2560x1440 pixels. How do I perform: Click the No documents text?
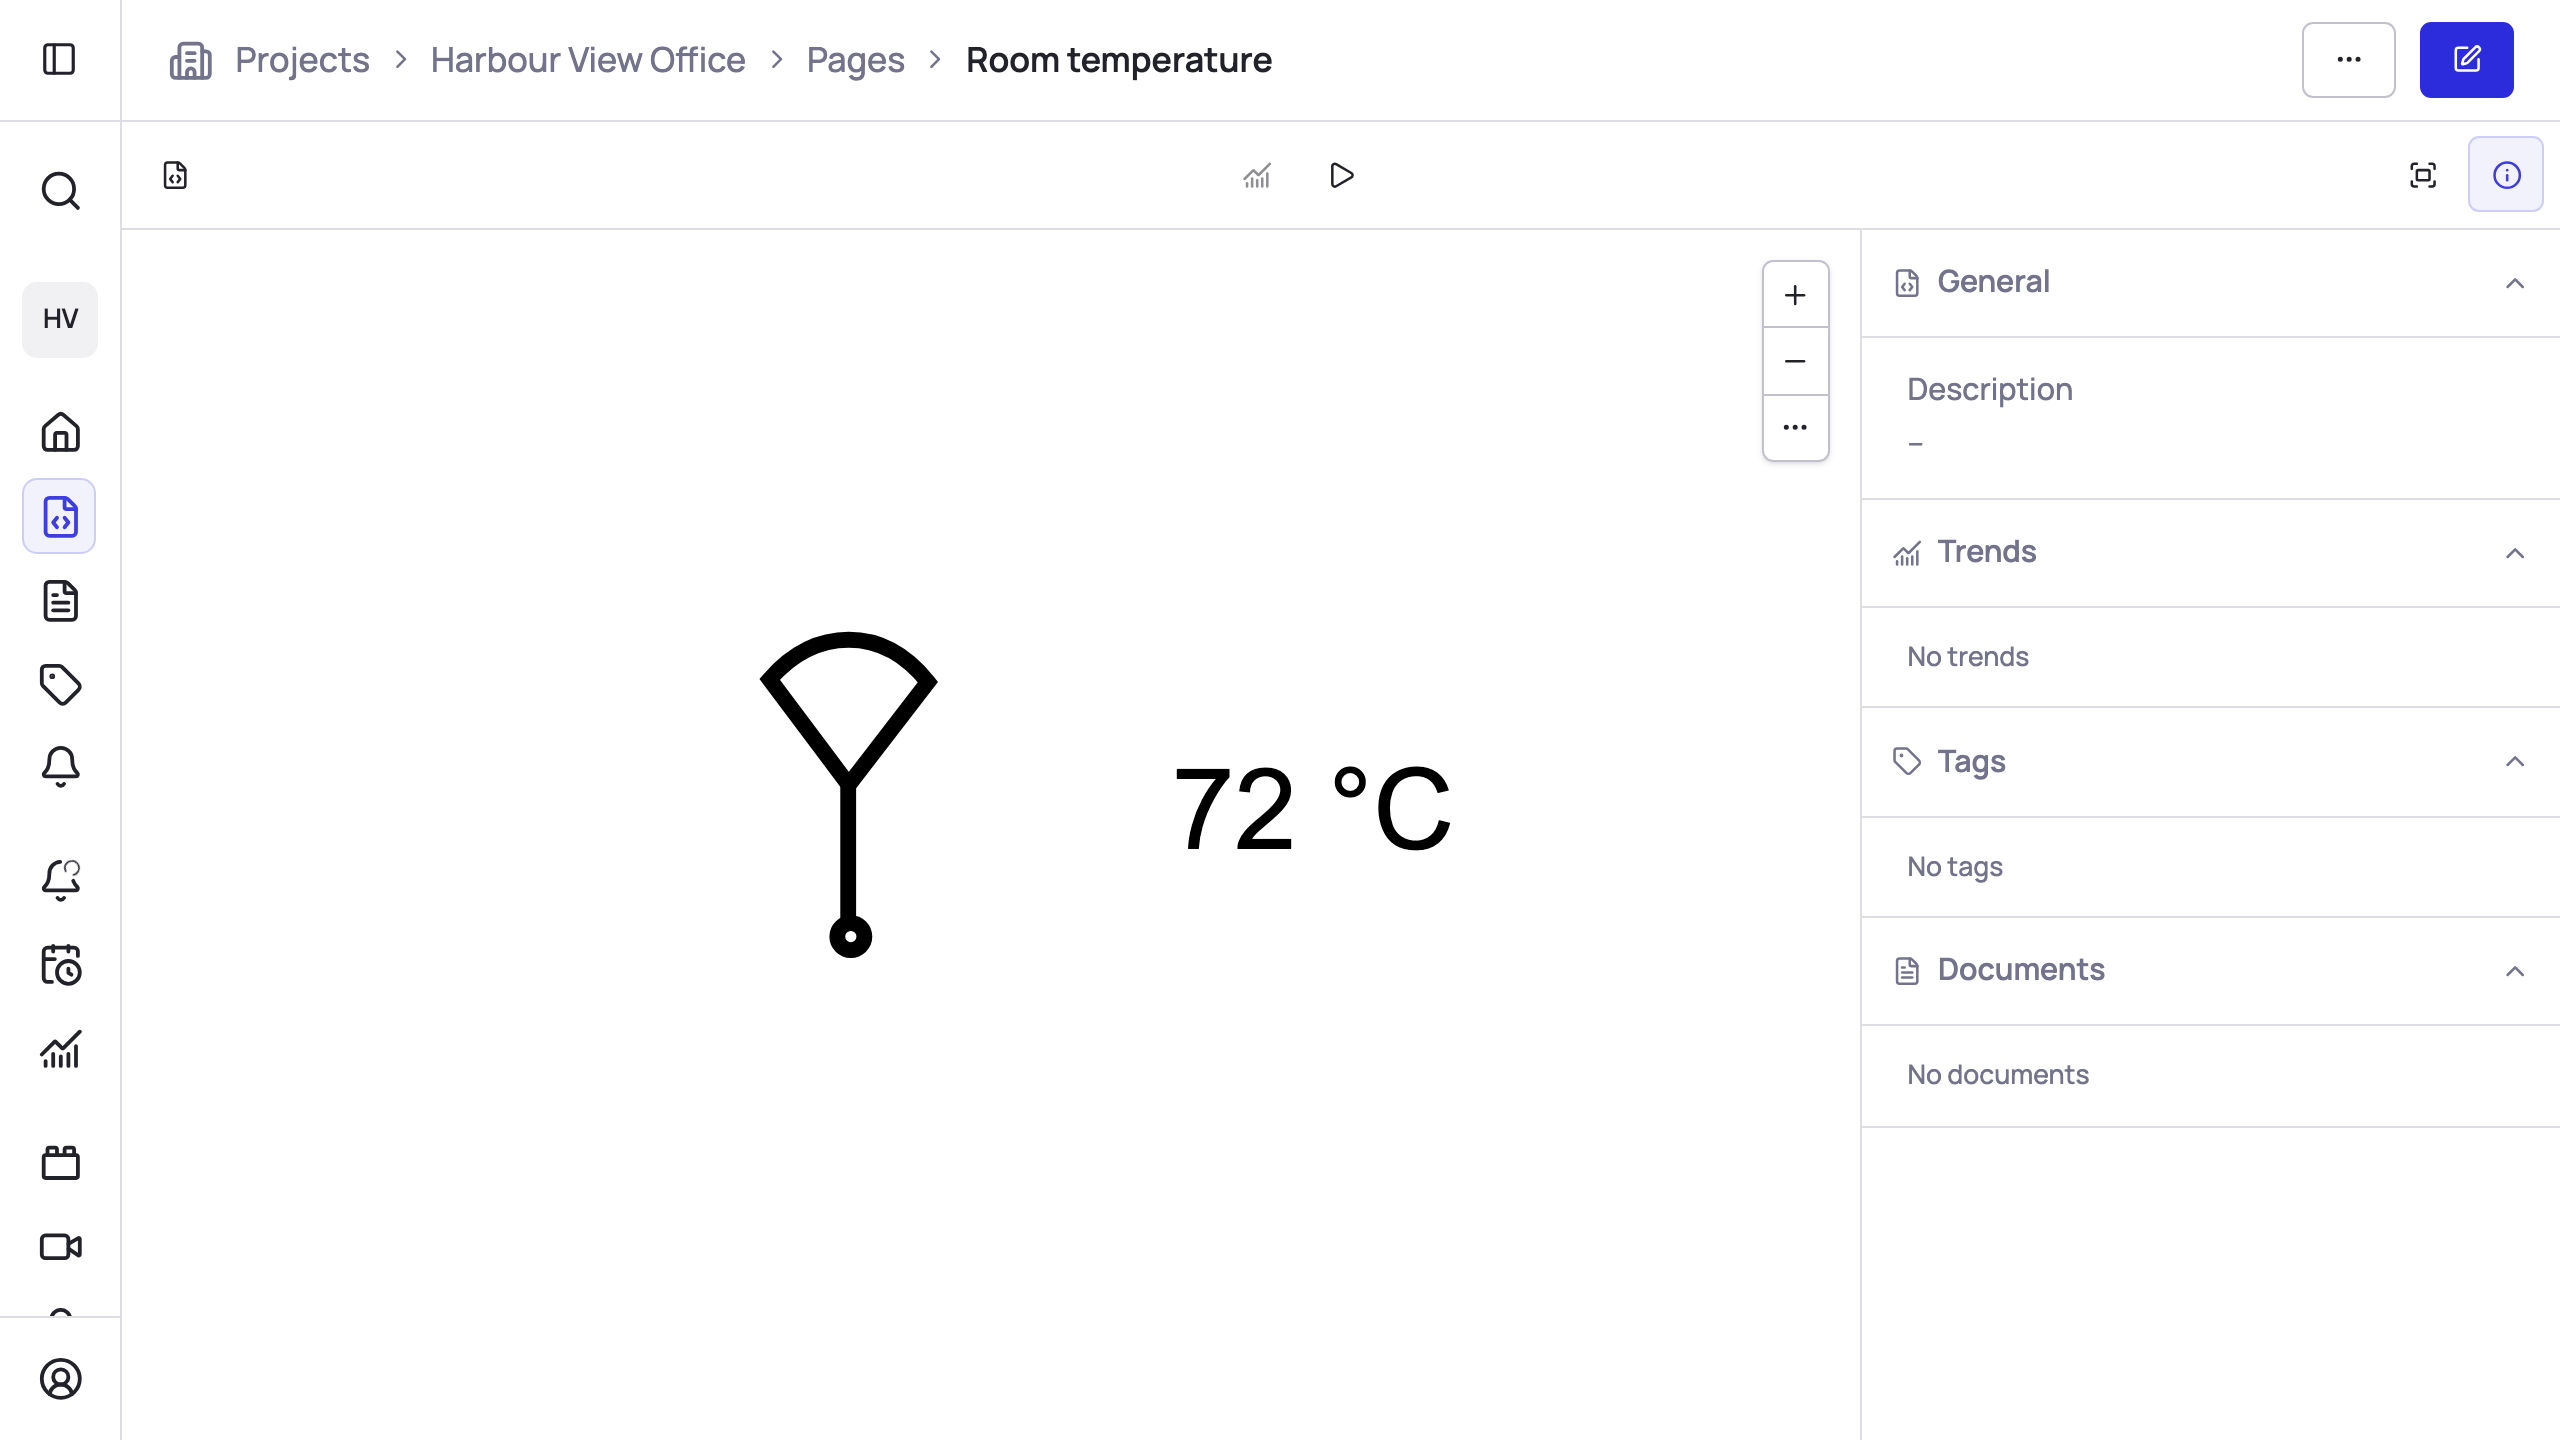pos(1997,1074)
